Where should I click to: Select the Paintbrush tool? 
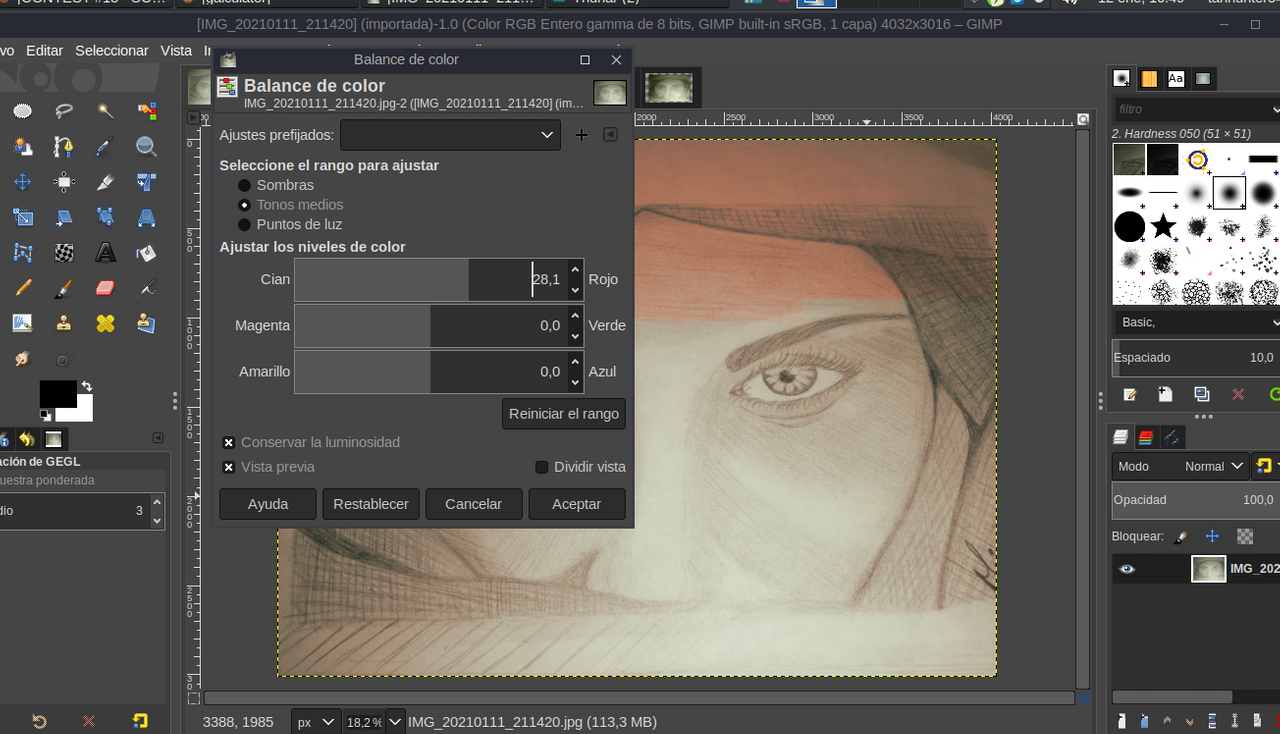coord(64,288)
